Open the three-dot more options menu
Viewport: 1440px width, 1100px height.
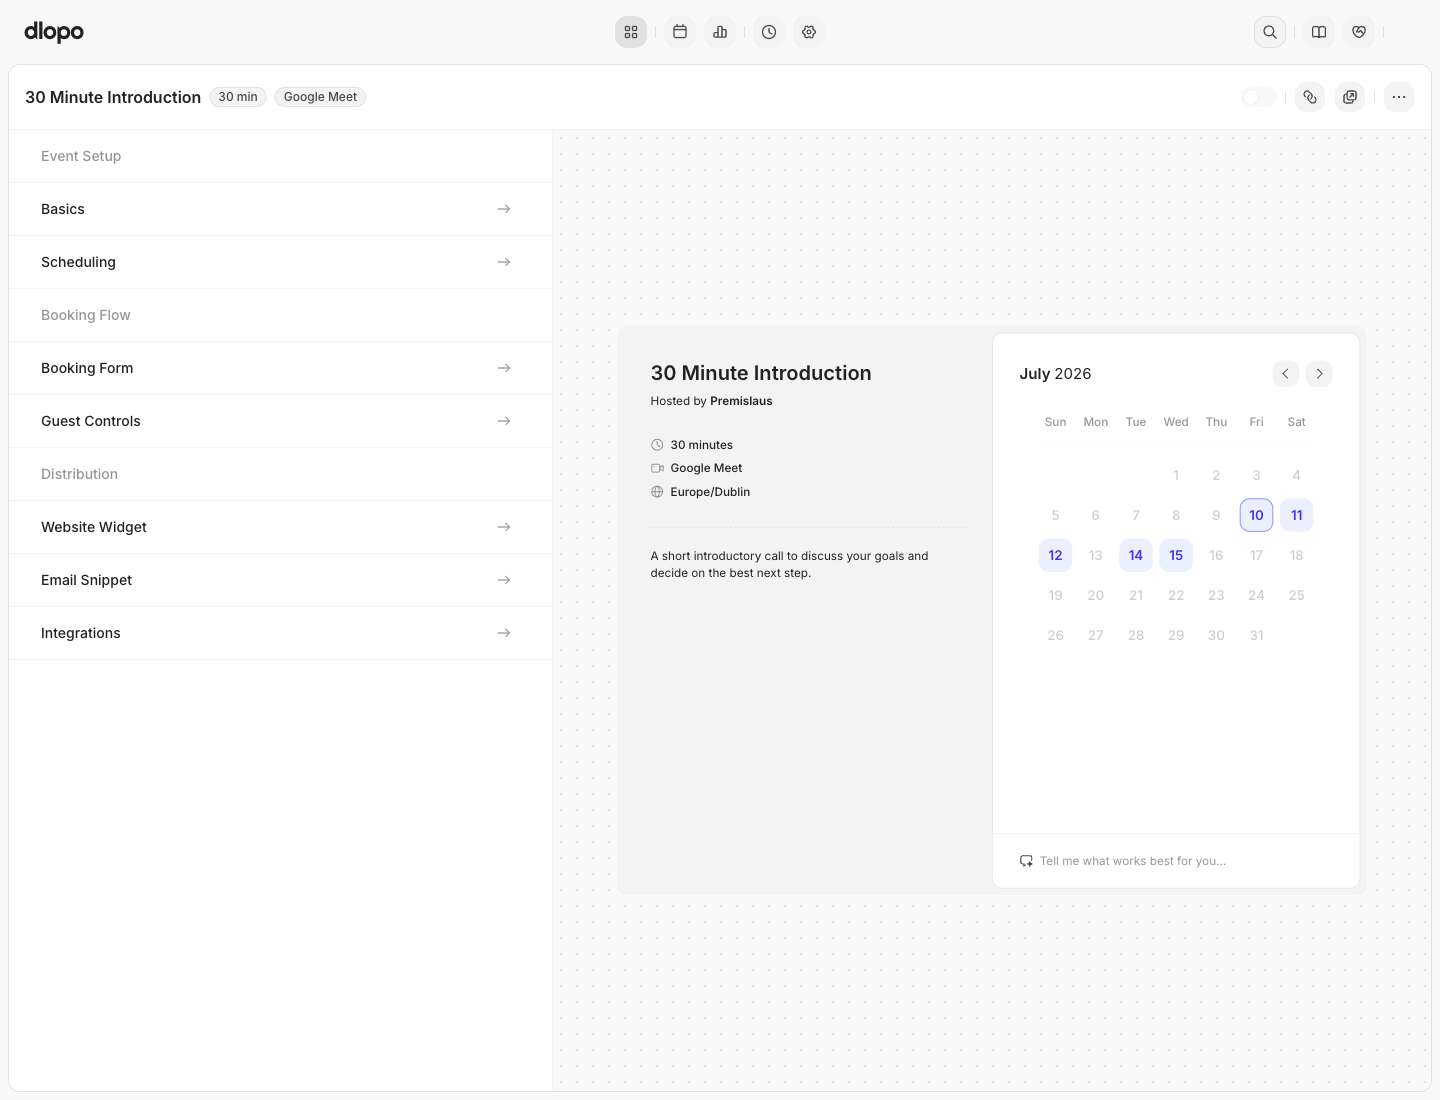[x=1399, y=97]
